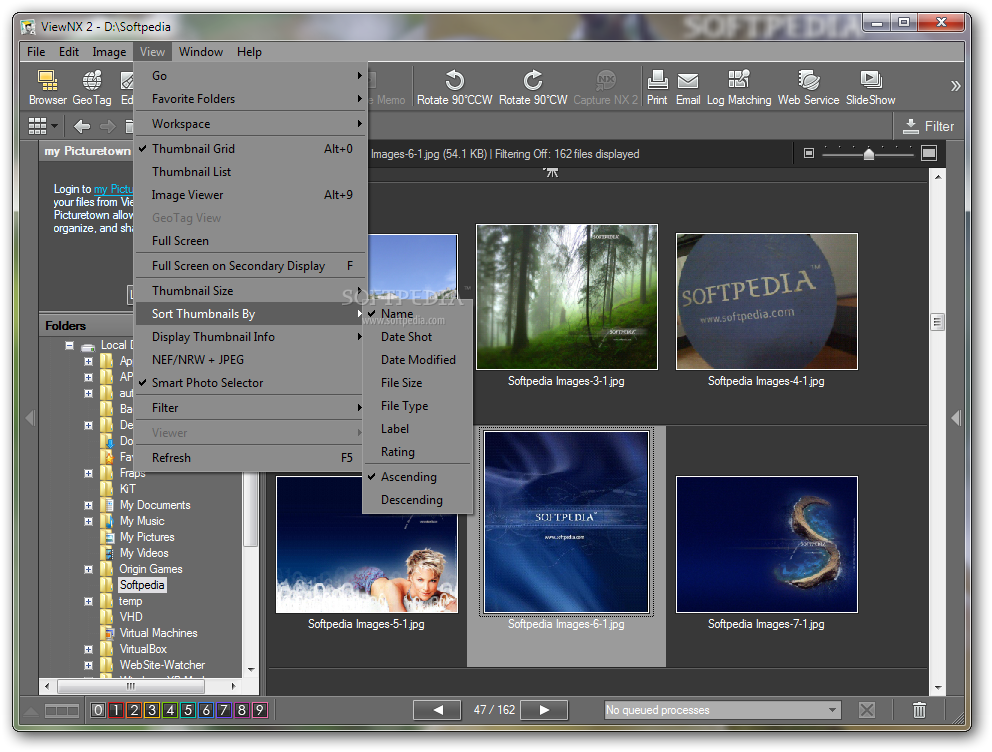Open the Workspace submenu
Viewport: 992px width, 752px height.
coord(251,124)
